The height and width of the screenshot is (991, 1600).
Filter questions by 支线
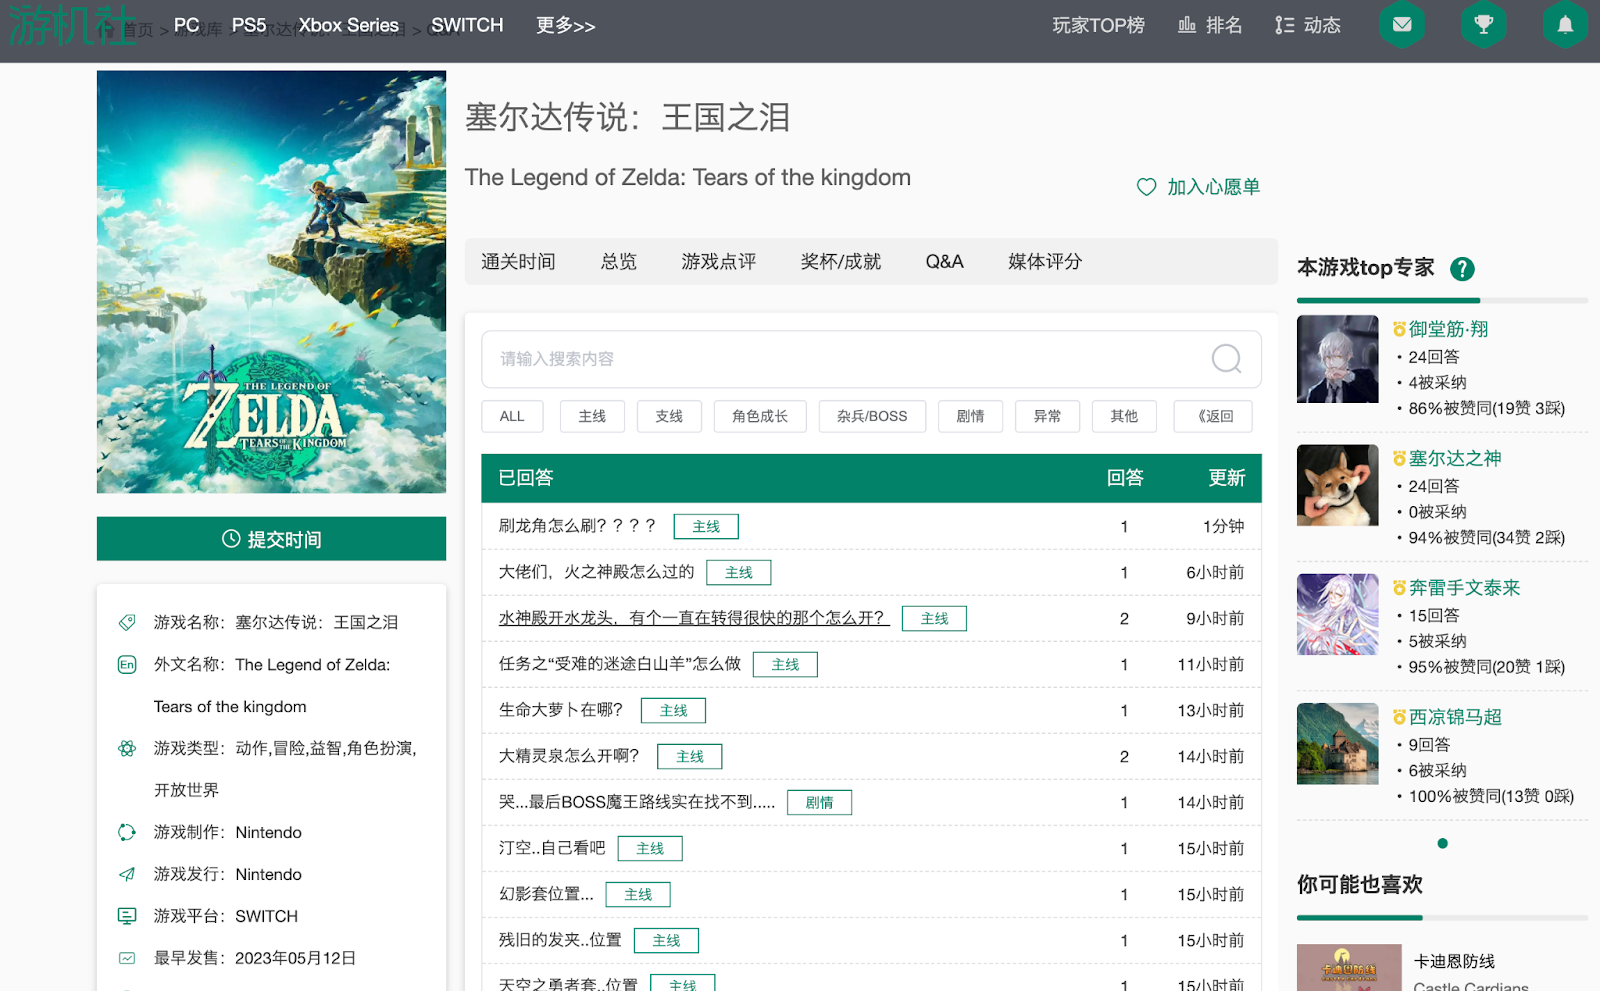pos(669,416)
